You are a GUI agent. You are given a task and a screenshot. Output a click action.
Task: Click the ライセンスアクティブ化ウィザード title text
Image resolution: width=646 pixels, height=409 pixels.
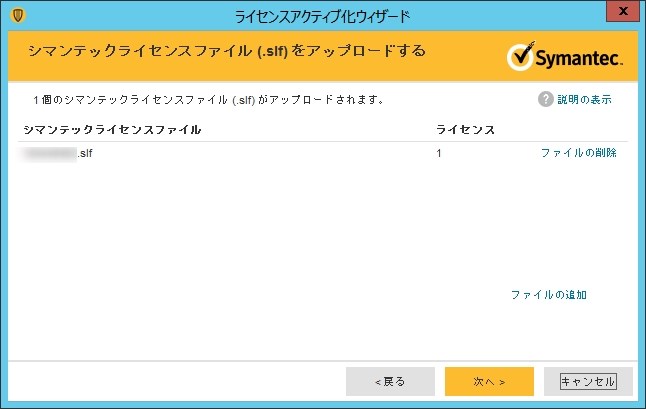[323, 16]
